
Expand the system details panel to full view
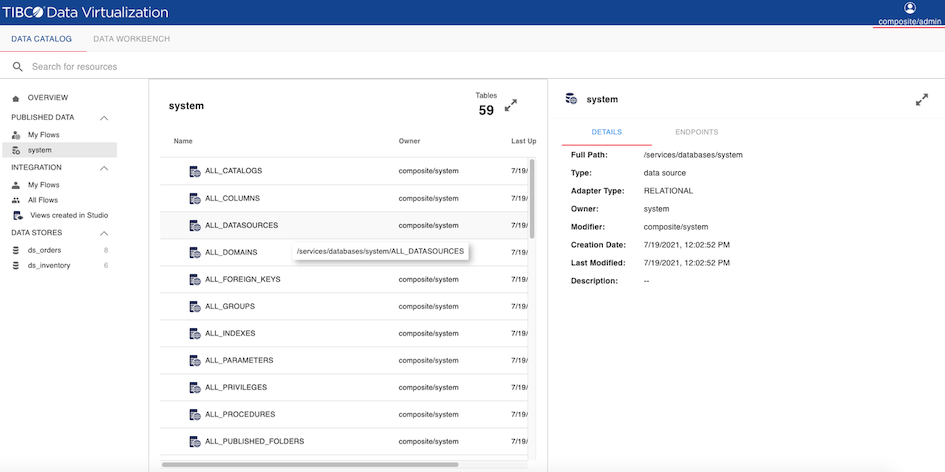click(921, 100)
